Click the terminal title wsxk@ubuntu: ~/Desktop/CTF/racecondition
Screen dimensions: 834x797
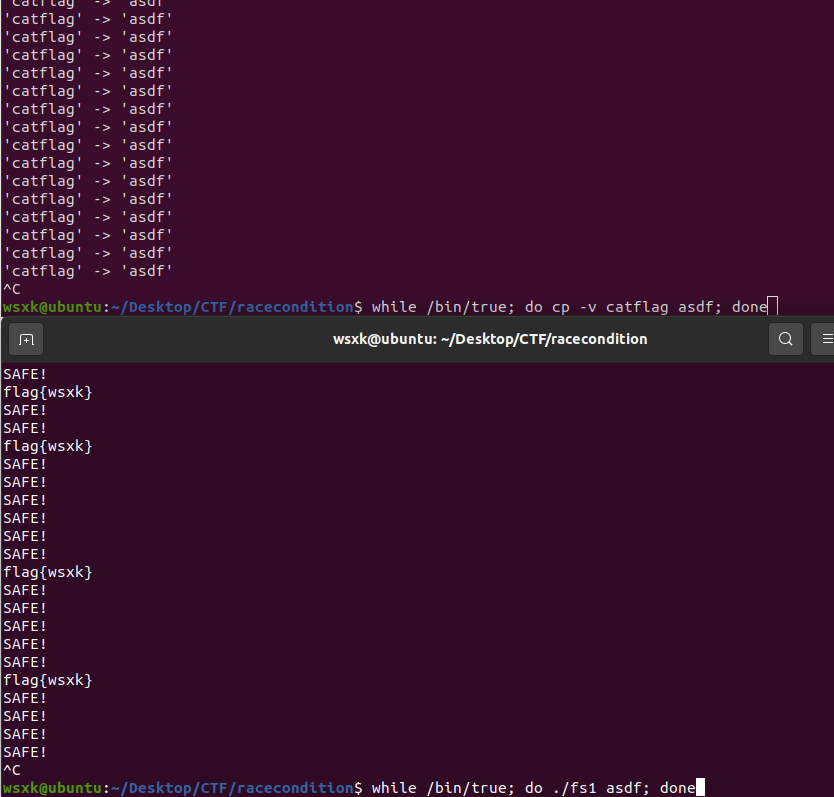pos(490,339)
